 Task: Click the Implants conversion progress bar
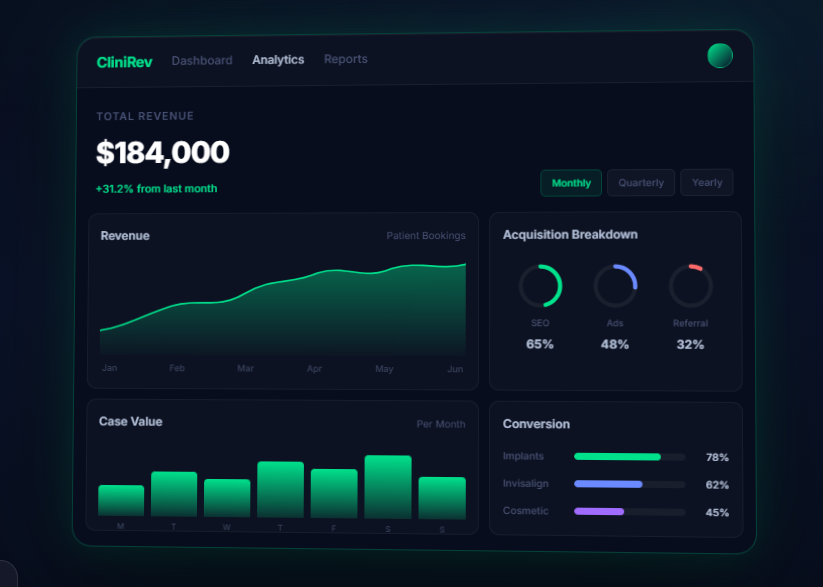point(629,457)
